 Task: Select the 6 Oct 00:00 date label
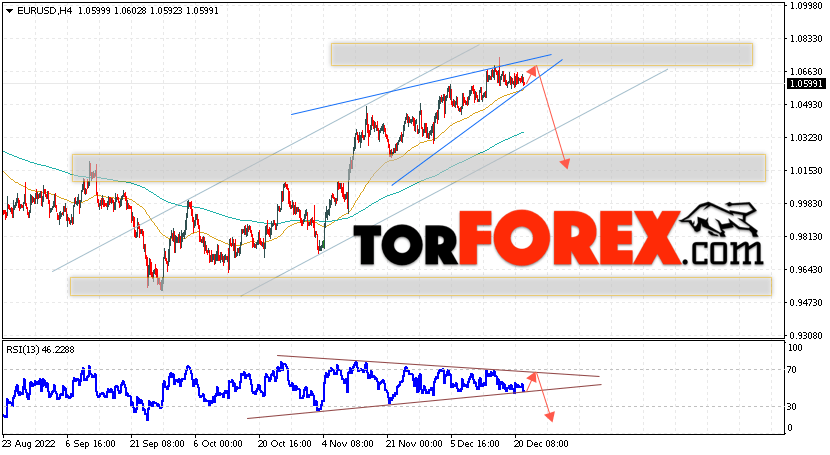click(x=218, y=443)
